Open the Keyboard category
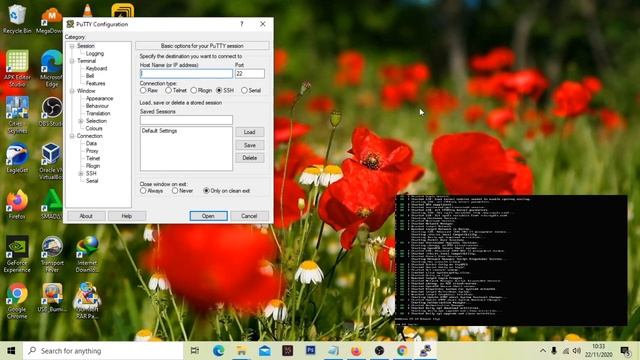This screenshot has height=360, width=640. click(96, 68)
